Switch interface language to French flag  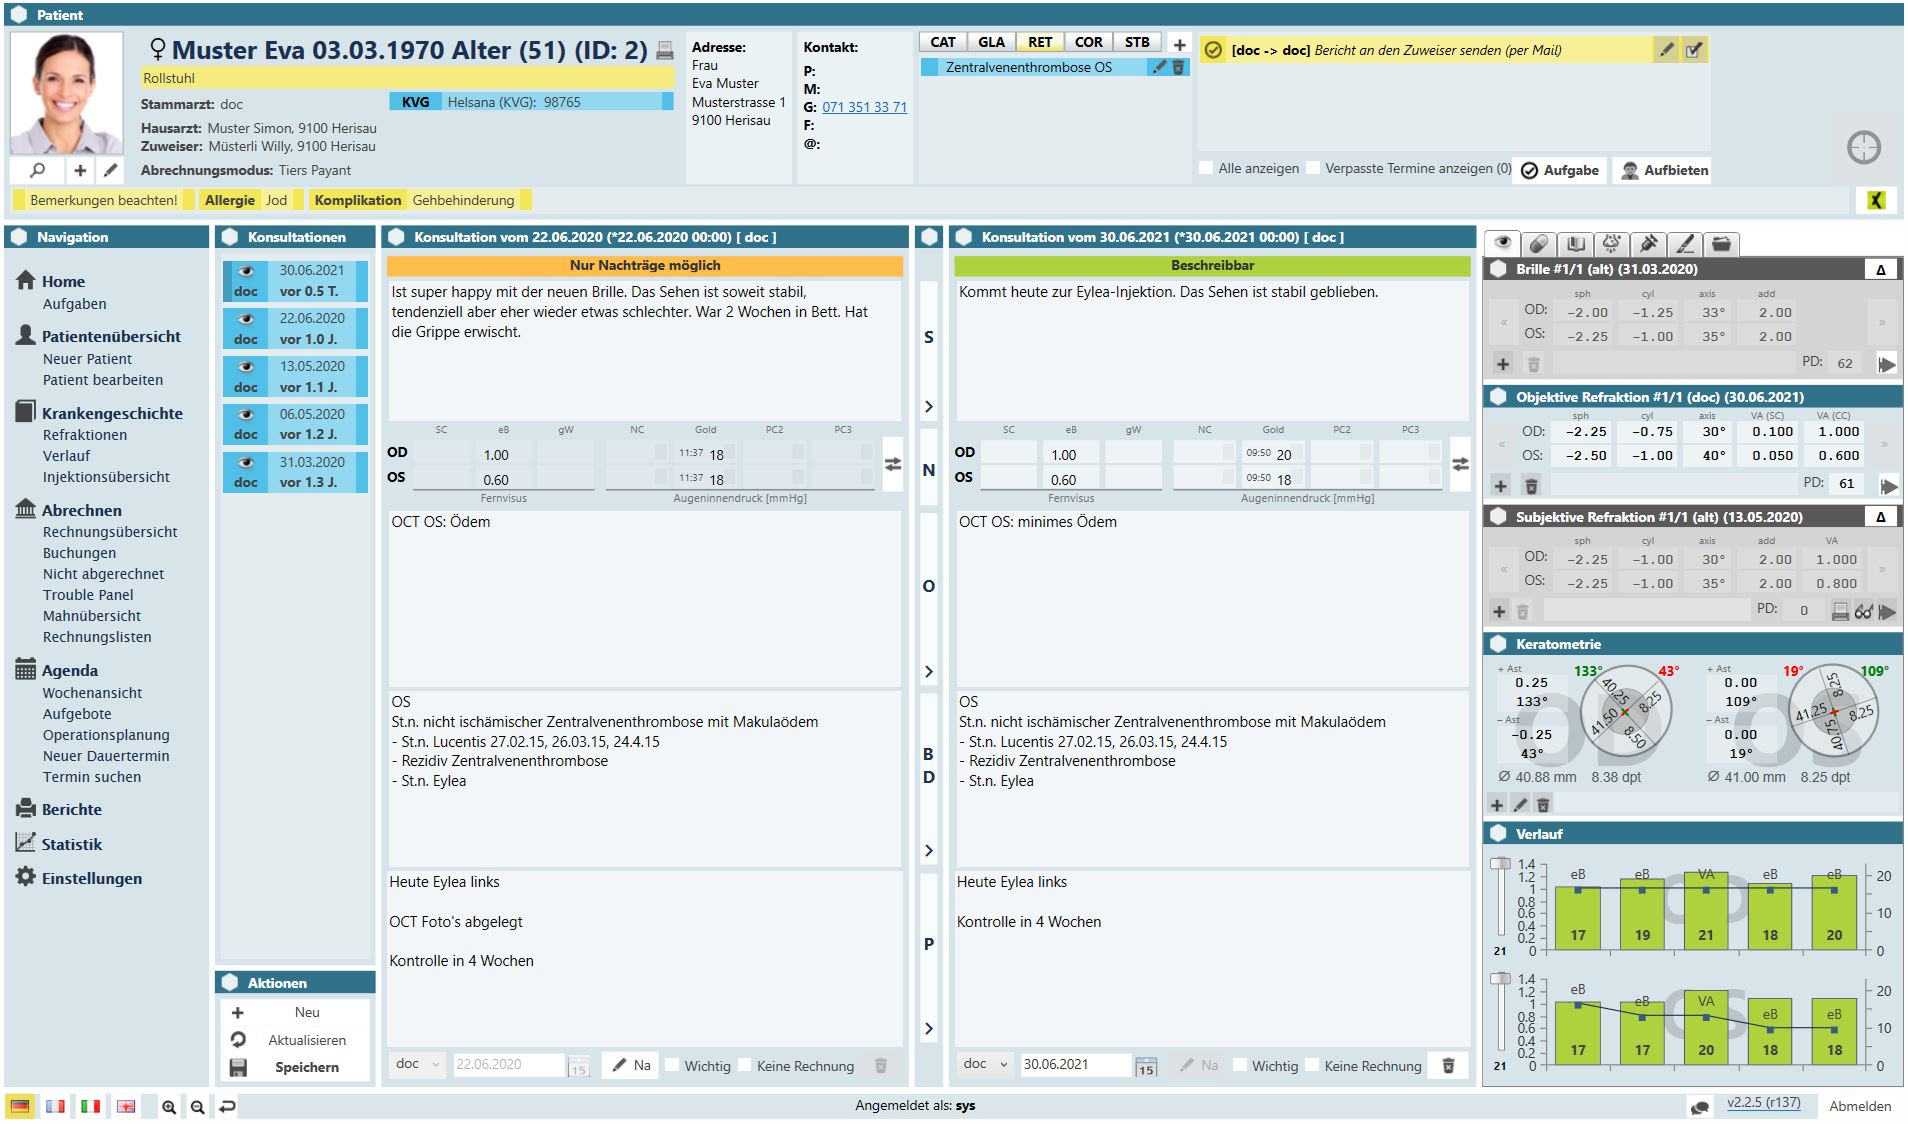[x=55, y=1106]
